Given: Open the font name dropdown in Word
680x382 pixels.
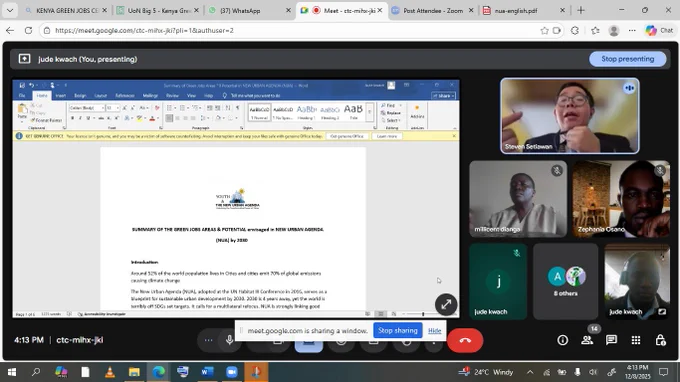Looking at the screenshot, I should coord(103,108).
